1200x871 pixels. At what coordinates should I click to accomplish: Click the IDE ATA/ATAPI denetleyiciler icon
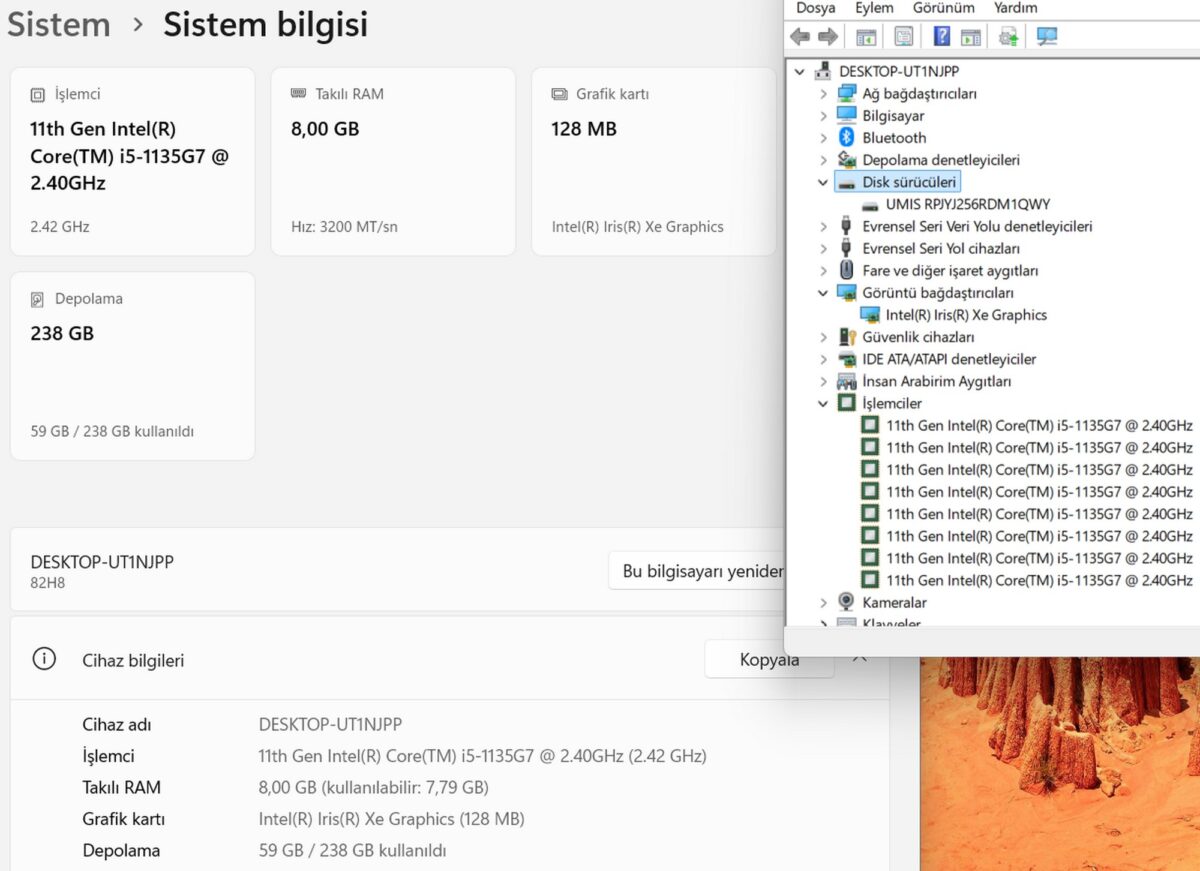(847, 359)
